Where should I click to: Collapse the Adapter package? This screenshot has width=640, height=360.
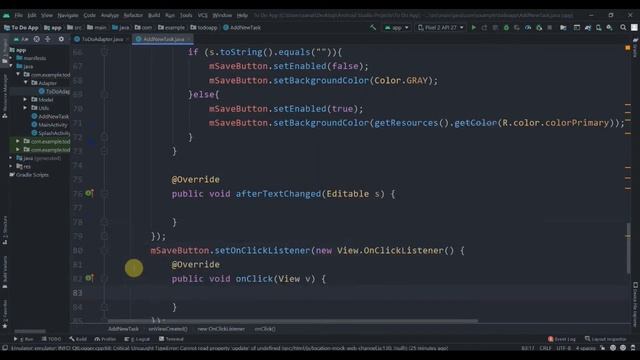coord(26,83)
